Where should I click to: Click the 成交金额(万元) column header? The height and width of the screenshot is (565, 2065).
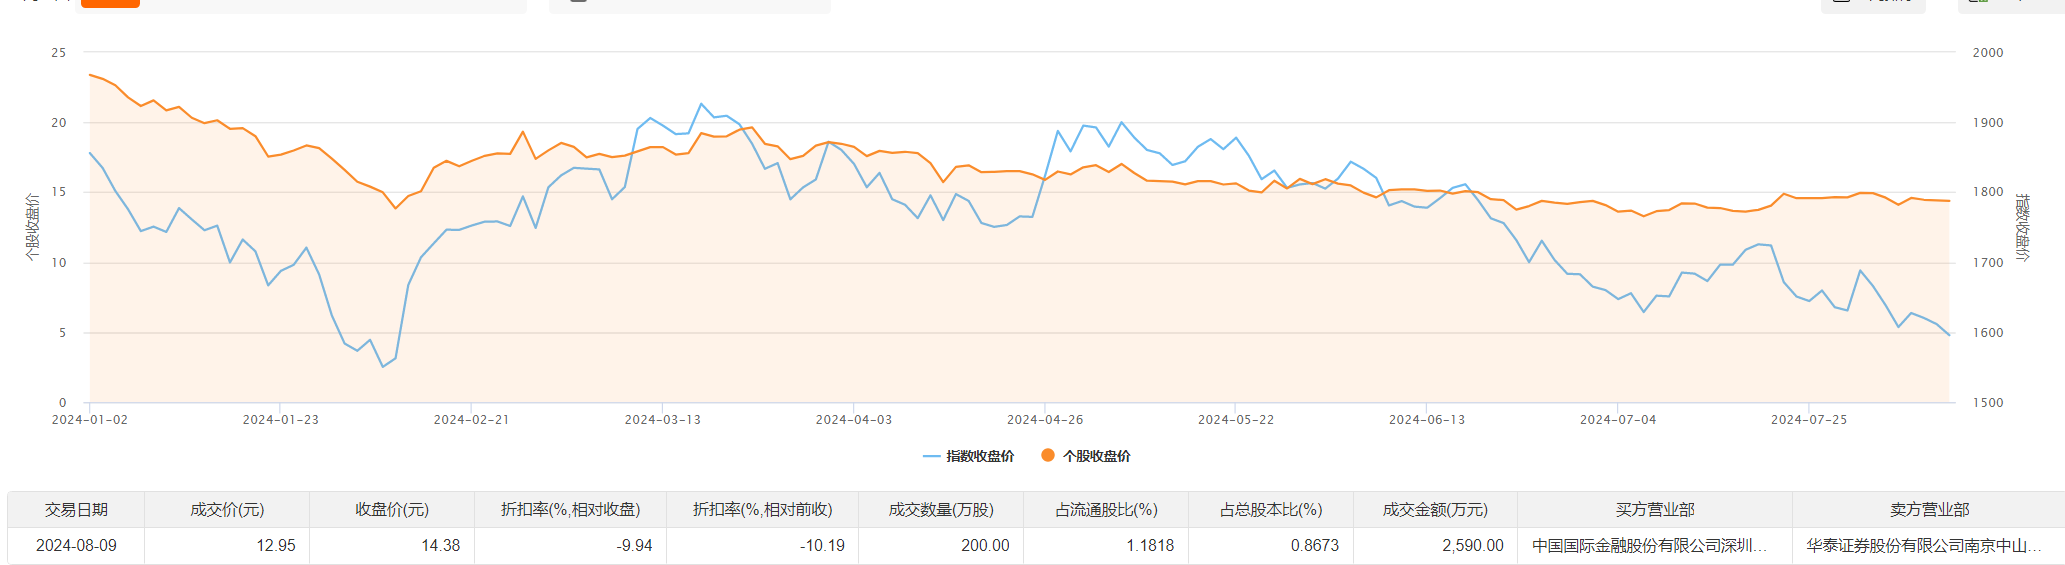click(1435, 510)
